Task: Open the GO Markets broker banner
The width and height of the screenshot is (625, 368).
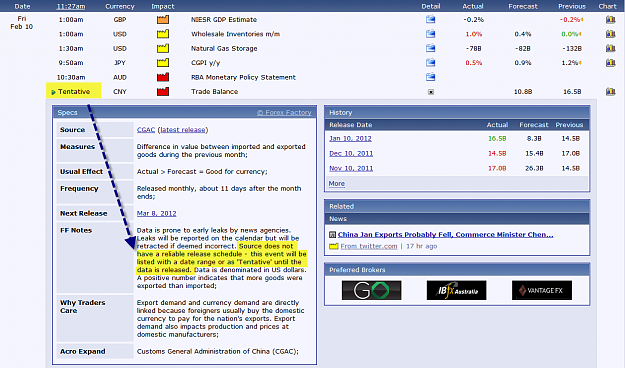Action: (x=371, y=290)
